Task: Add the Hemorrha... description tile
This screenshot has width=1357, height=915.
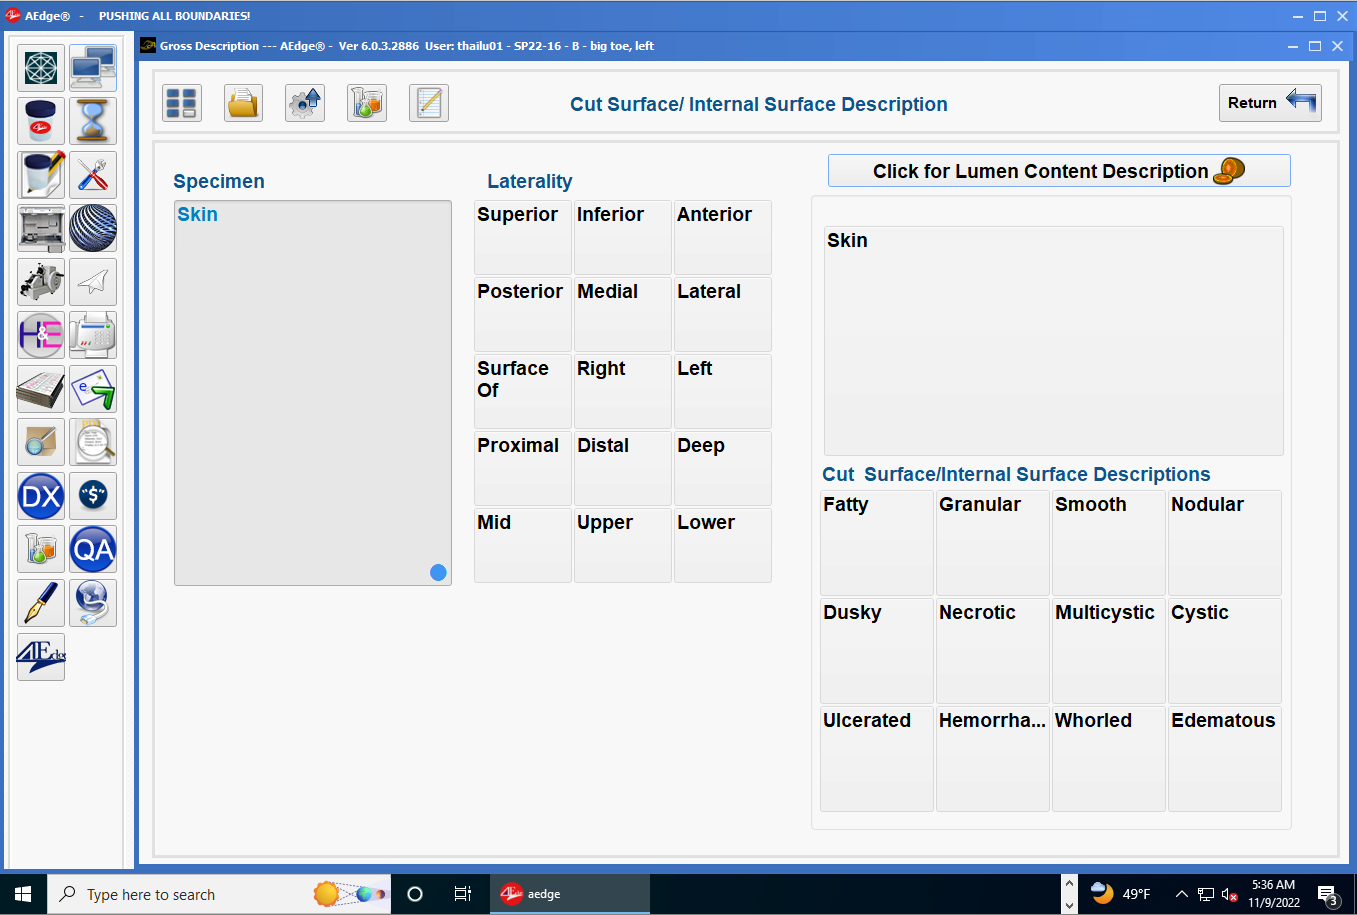Action: click(x=993, y=759)
